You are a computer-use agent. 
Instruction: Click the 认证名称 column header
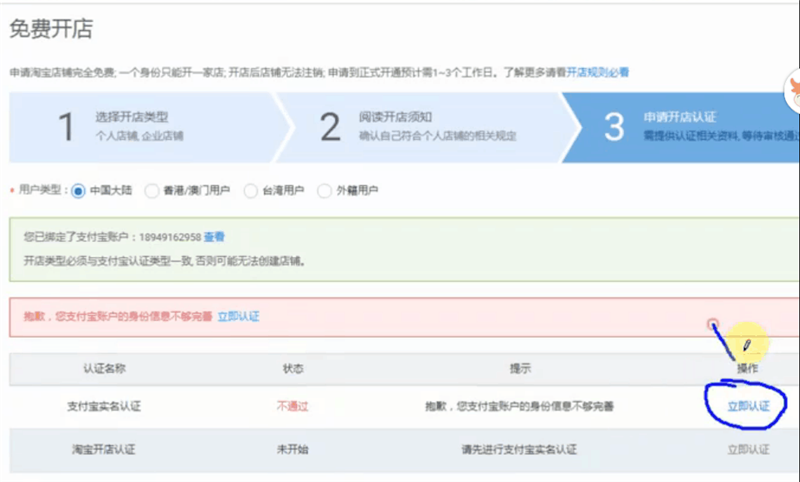pos(105,368)
